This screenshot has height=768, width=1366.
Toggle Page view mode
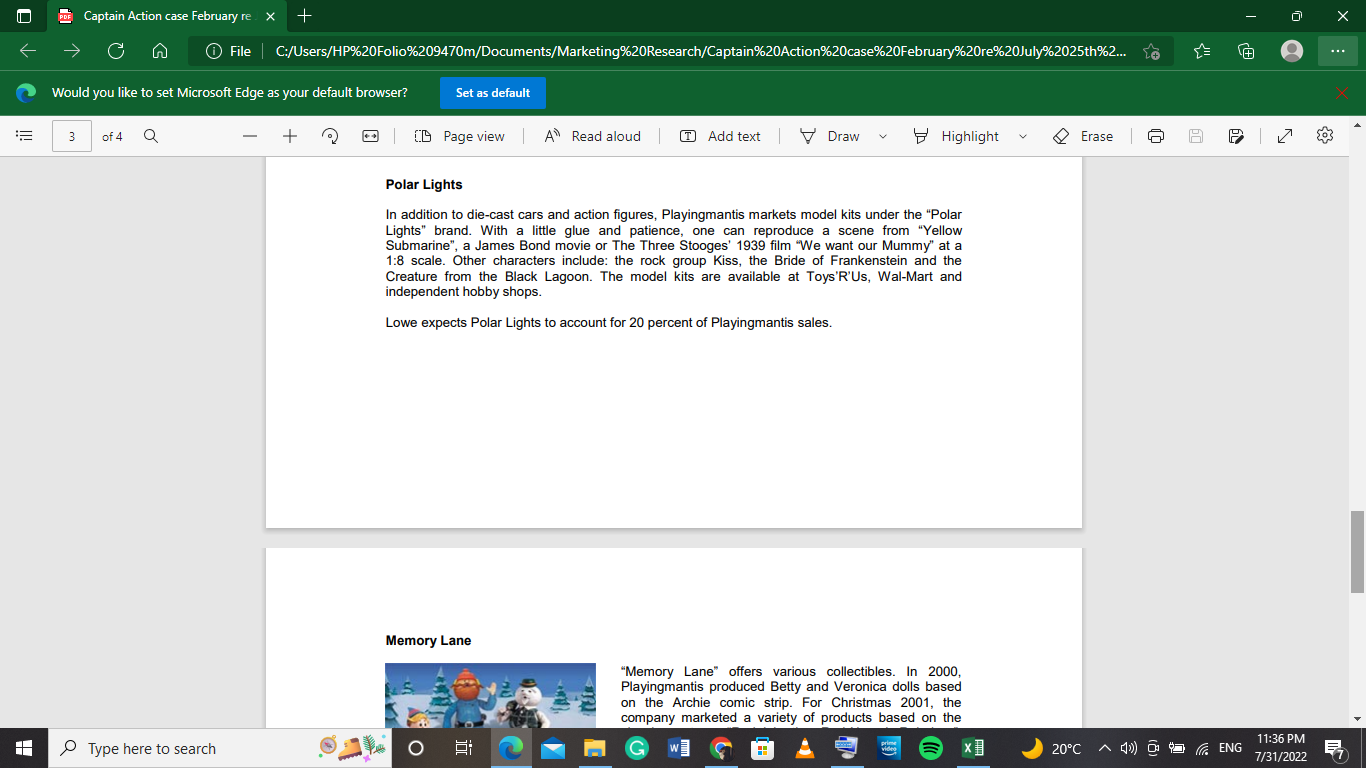(460, 136)
